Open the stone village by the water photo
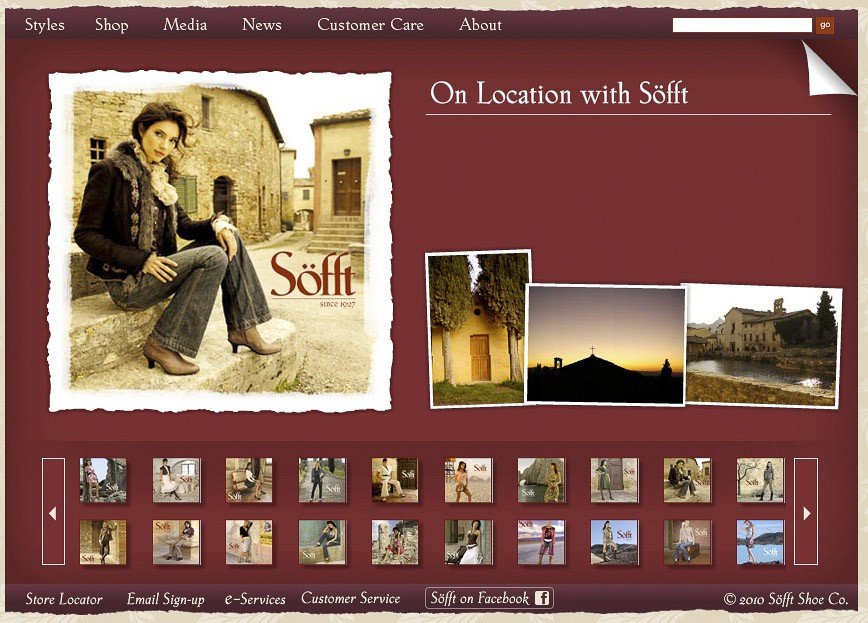This screenshot has height=623, width=868. click(762, 346)
